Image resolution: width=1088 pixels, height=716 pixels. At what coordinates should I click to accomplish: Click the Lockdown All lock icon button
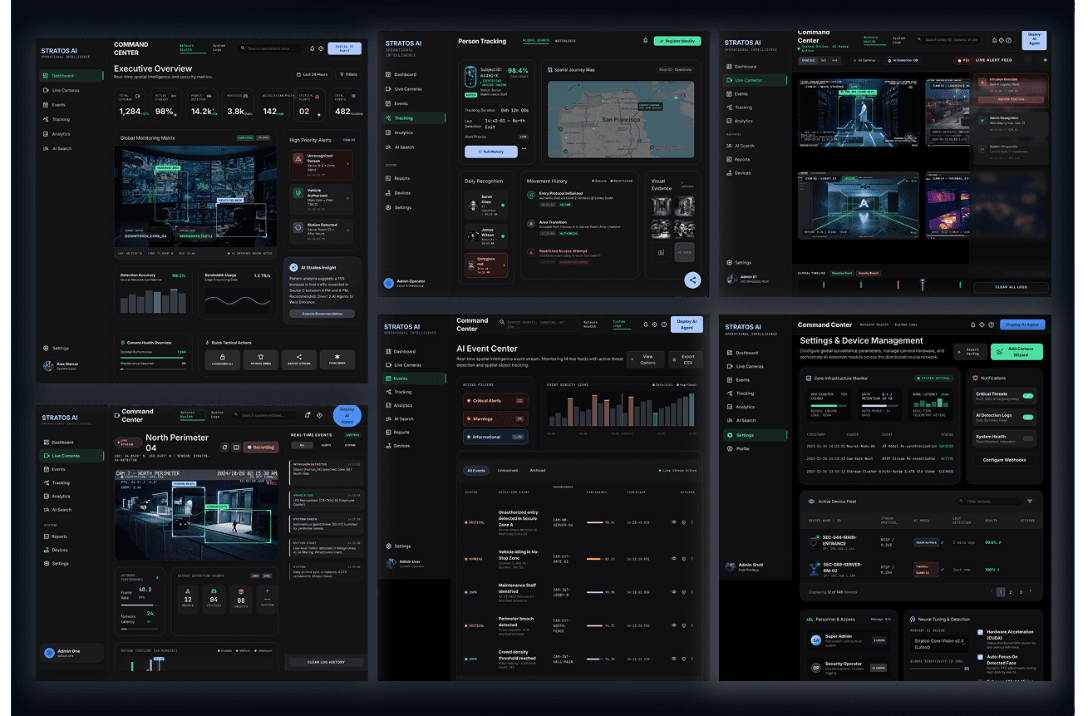[222, 359]
